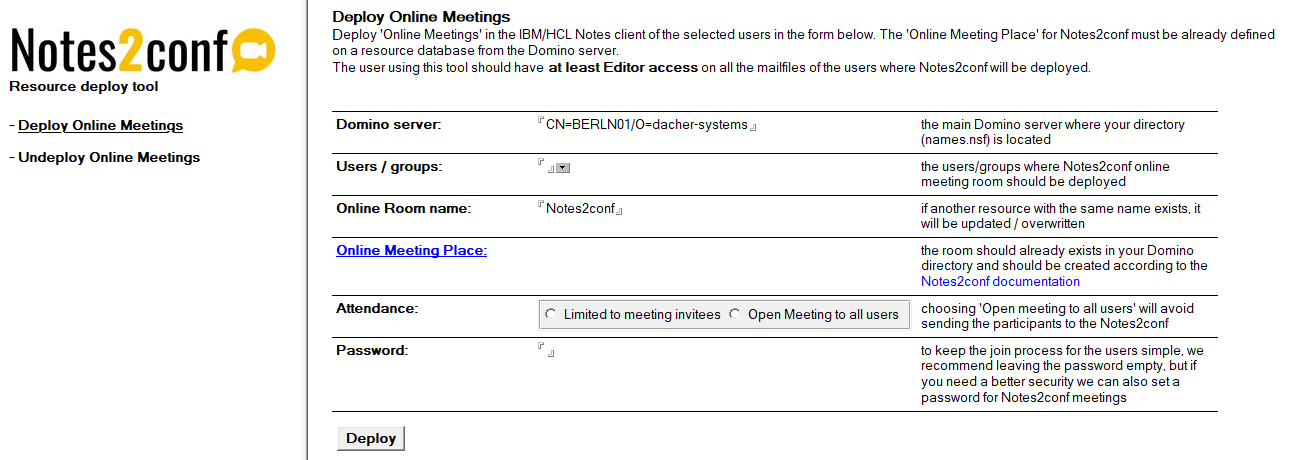Click the Attendance label
The image size is (1289, 460).
(x=376, y=308)
